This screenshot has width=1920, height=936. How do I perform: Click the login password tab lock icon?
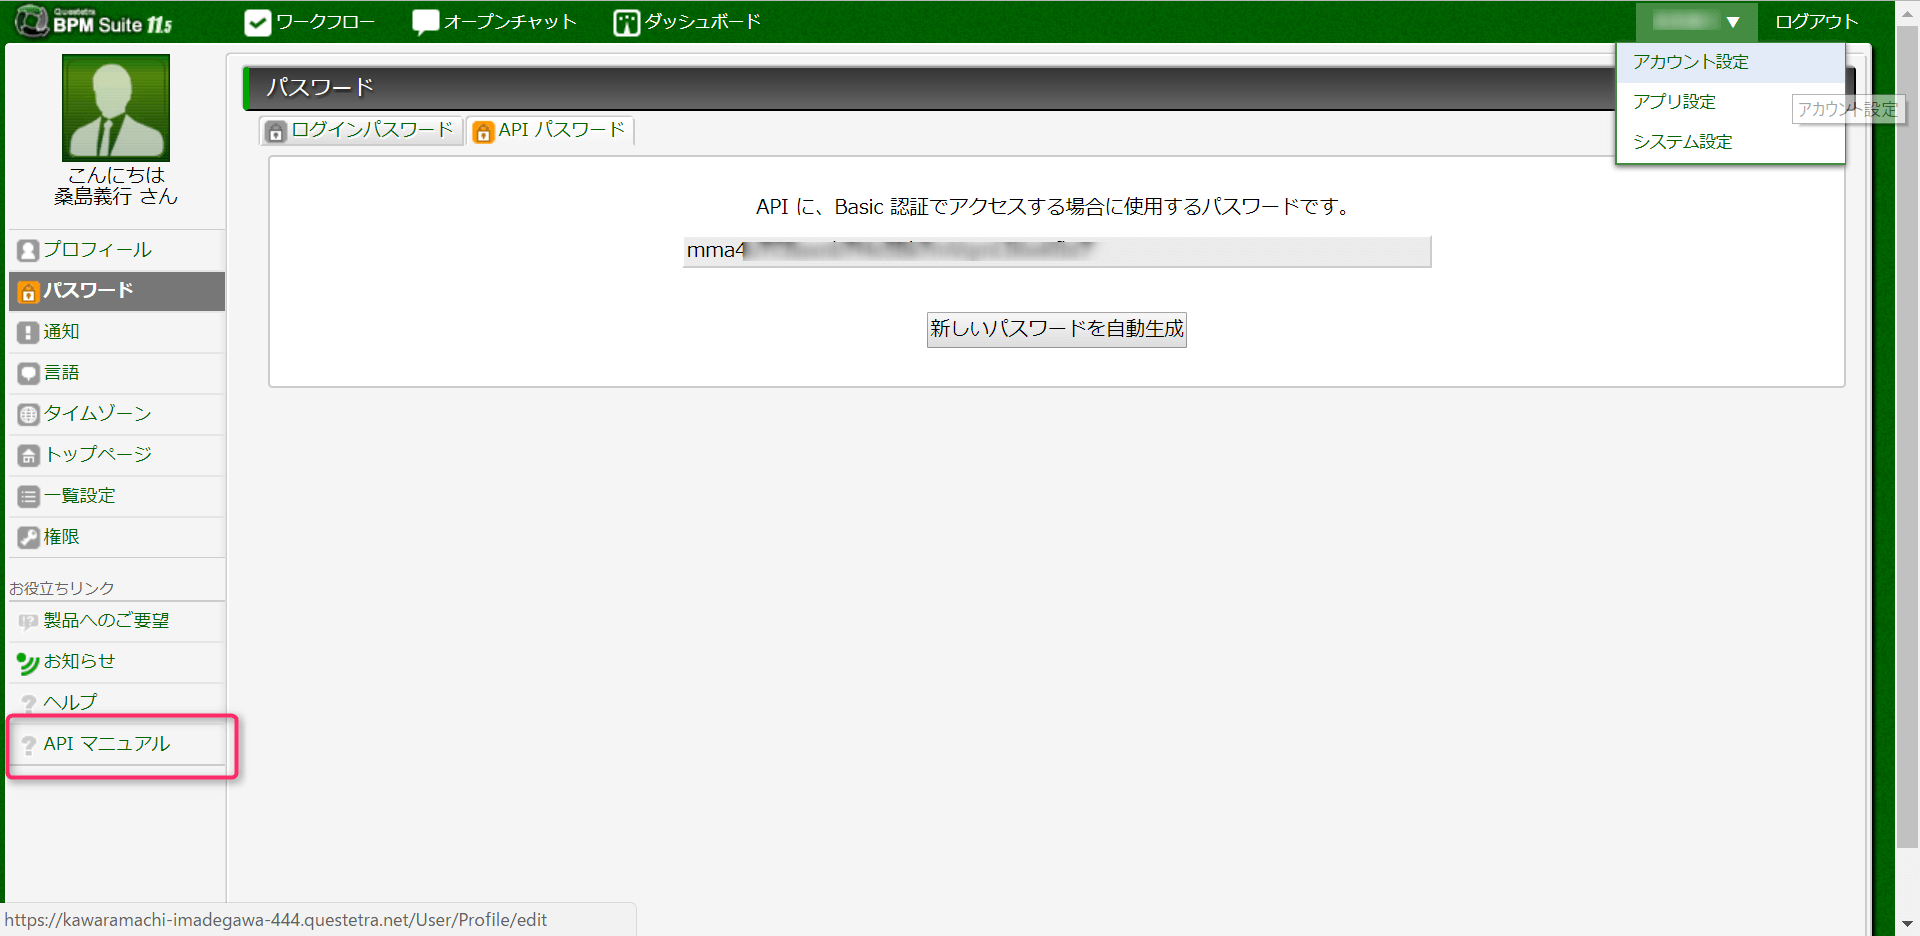point(276,131)
